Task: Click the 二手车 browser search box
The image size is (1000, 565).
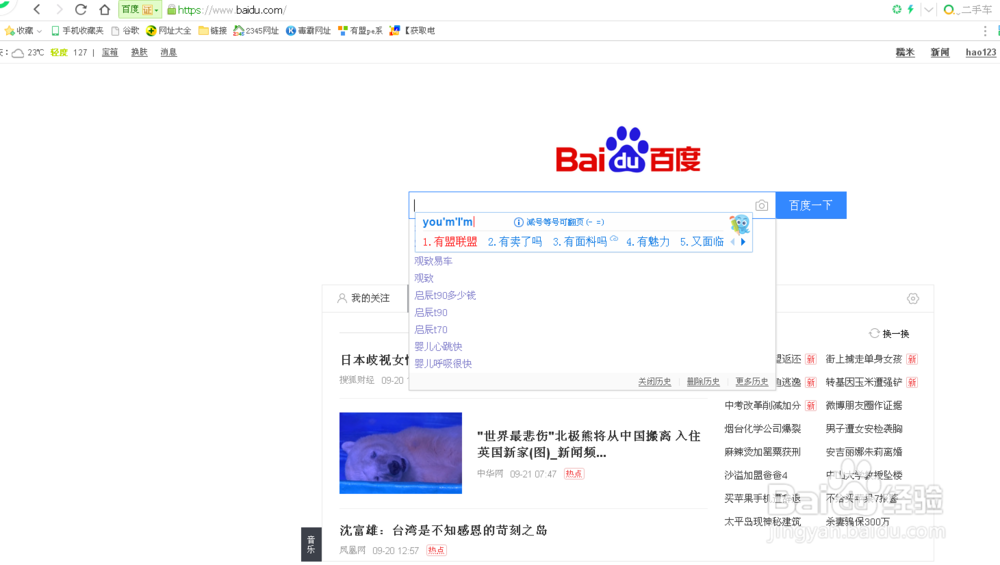Action: click(972, 10)
